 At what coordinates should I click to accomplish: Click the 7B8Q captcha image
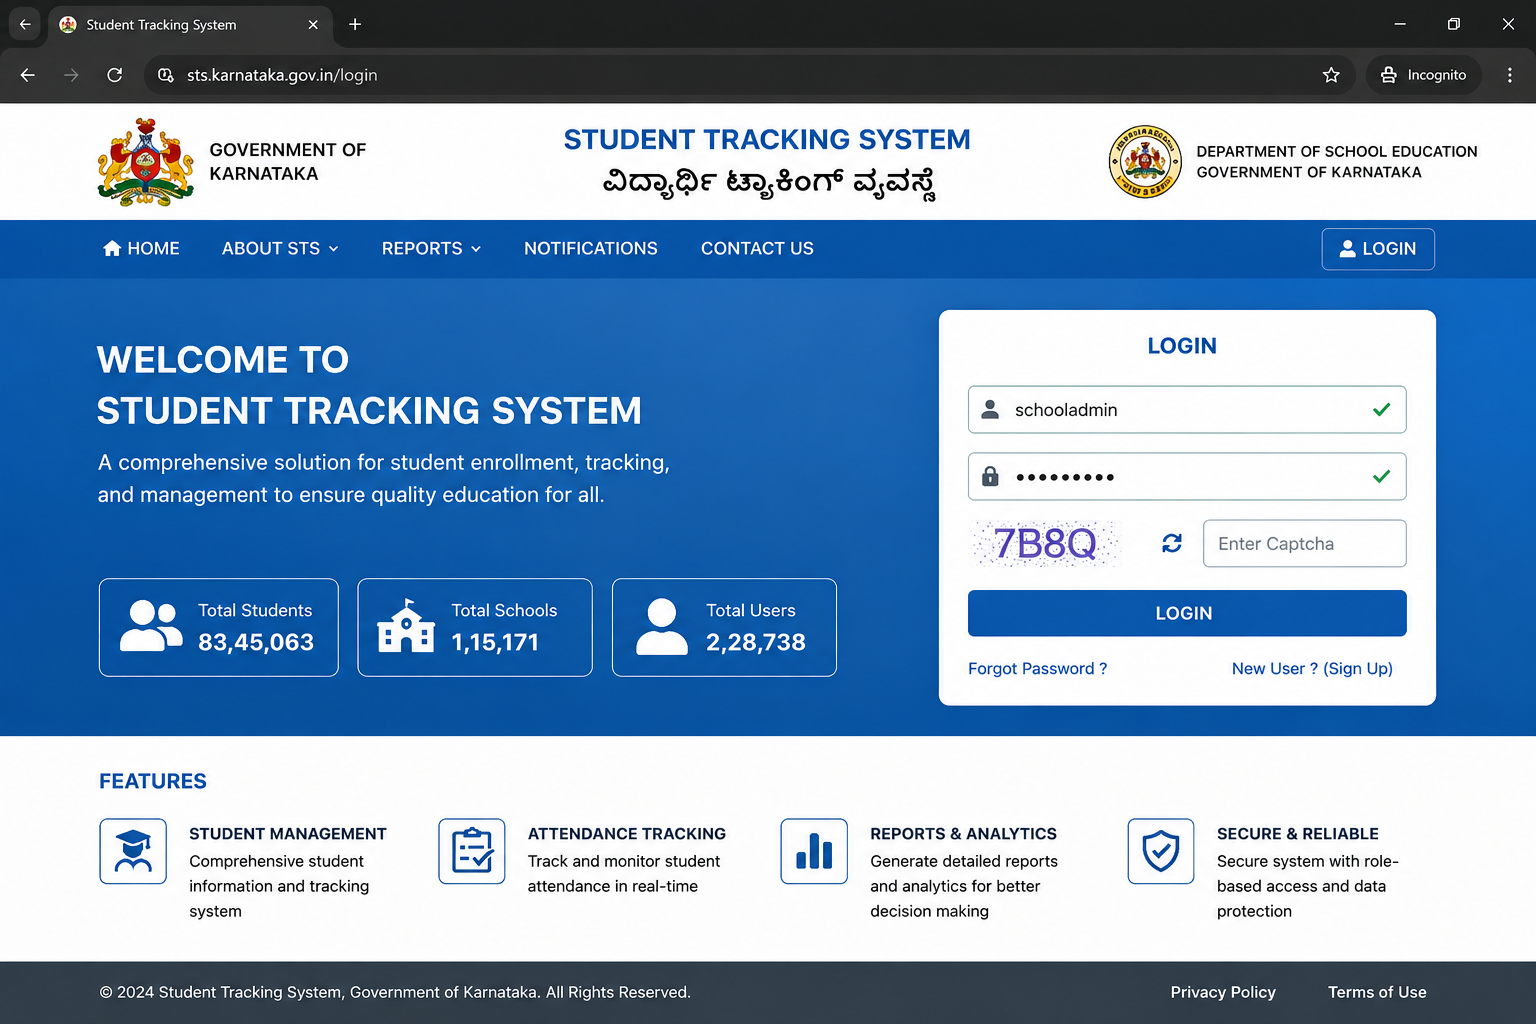1045,543
